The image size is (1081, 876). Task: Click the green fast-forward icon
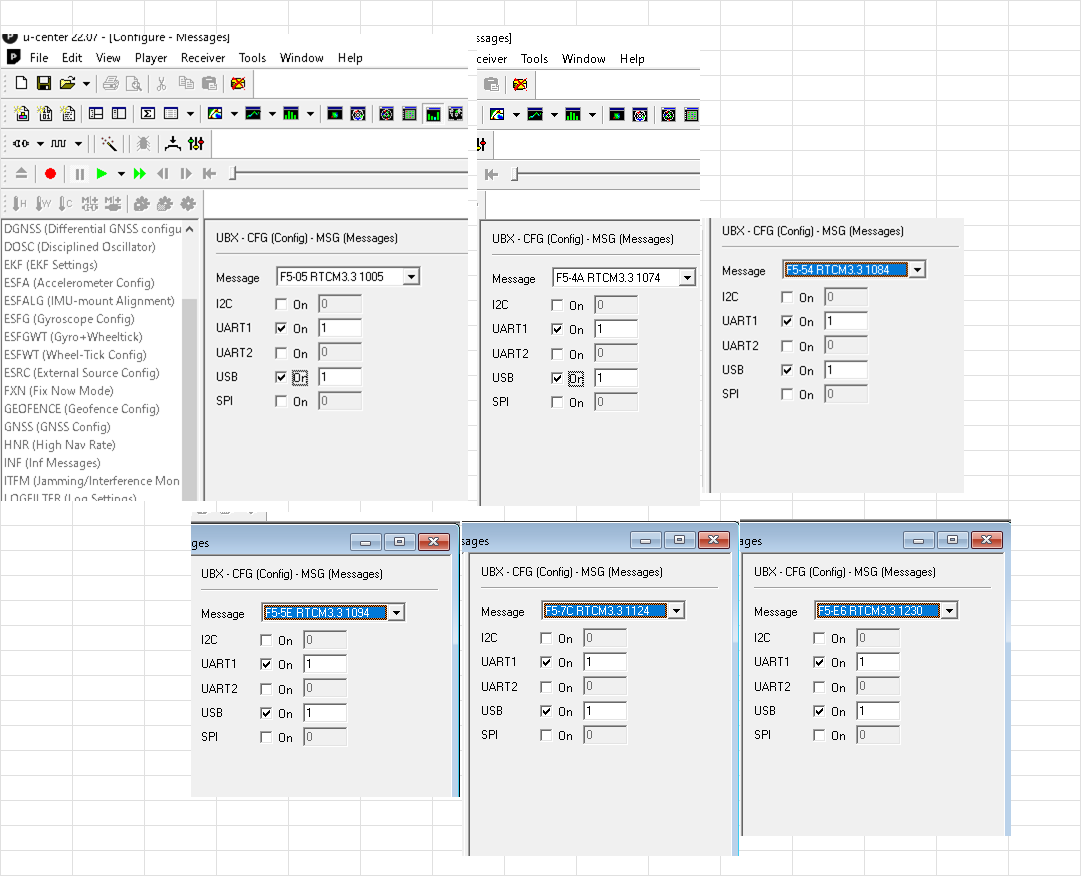[140, 174]
